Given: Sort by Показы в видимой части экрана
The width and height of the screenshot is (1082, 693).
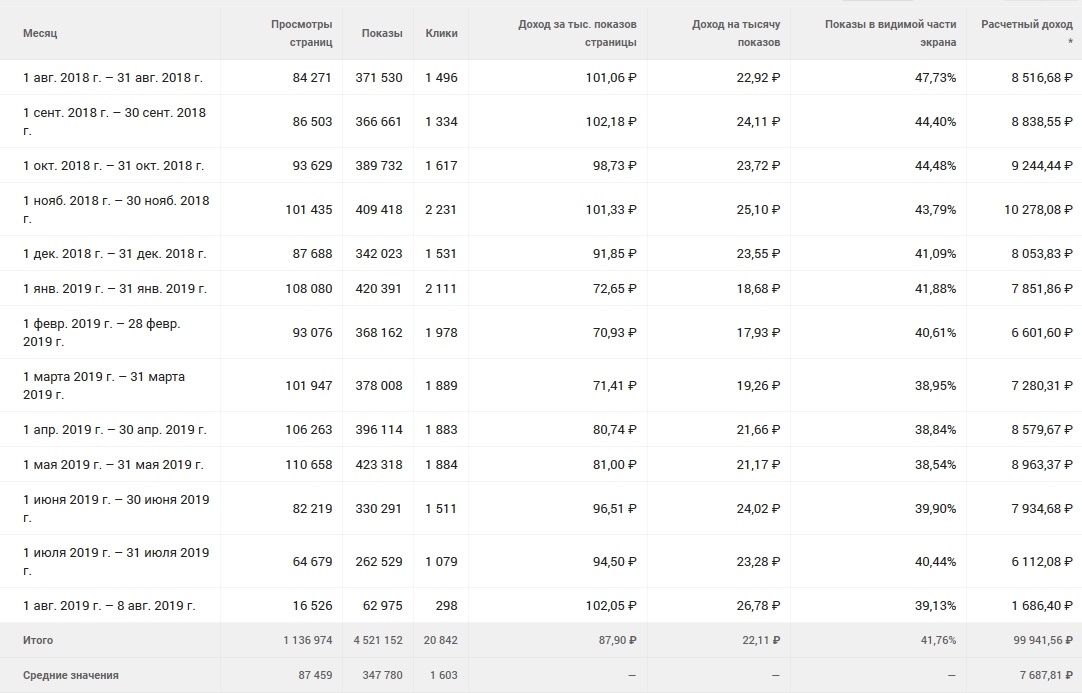Looking at the screenshot, I should [x=890, y=33].
